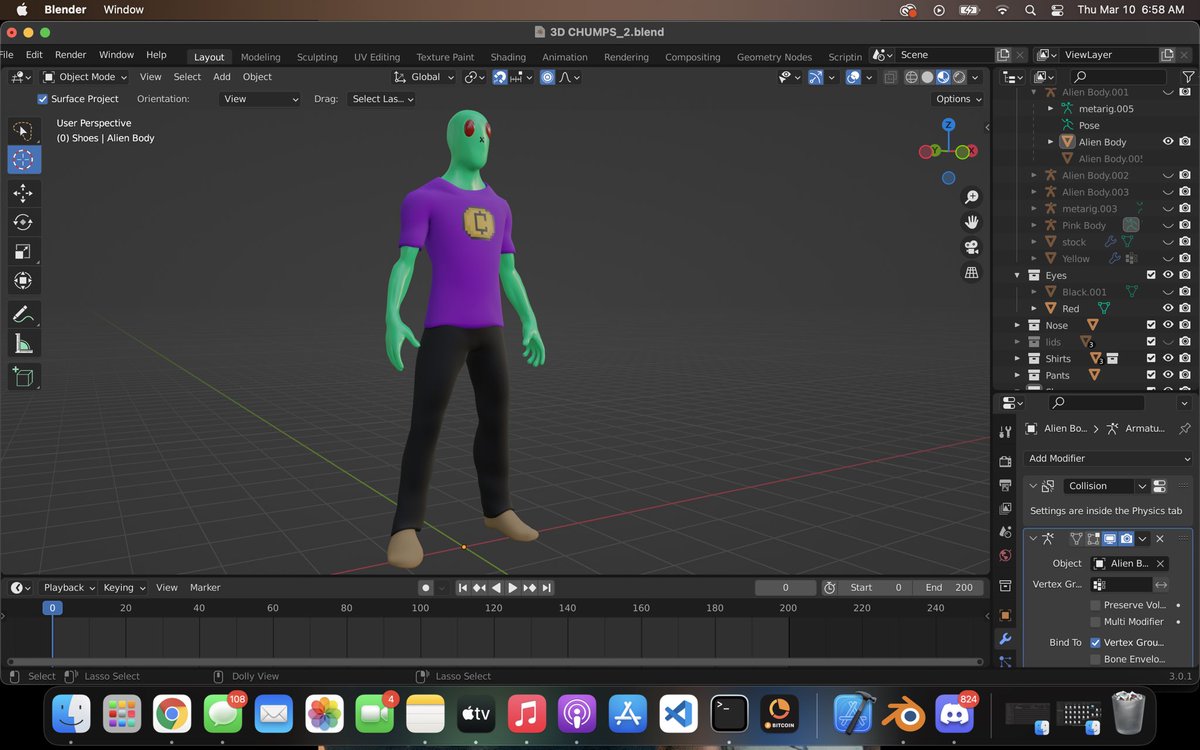The image size is (1200, 750).
Task: Expand the Pants collection
Action: click(x=1018, y=375)
